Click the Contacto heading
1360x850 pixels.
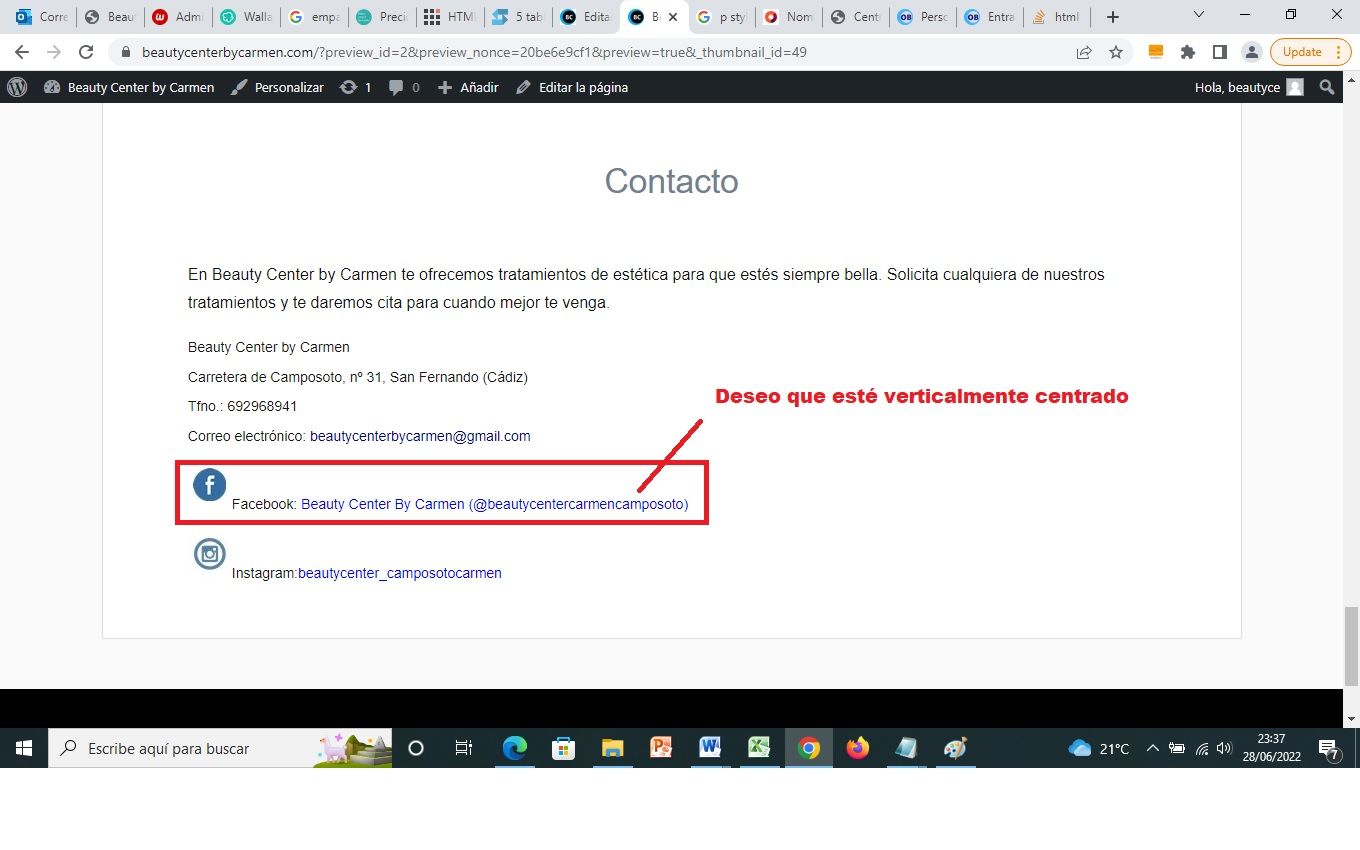671,181
